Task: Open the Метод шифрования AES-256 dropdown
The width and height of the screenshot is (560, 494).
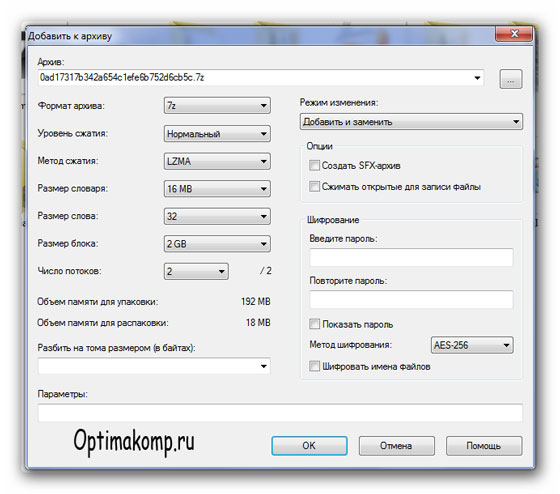Action: point(472,345)
